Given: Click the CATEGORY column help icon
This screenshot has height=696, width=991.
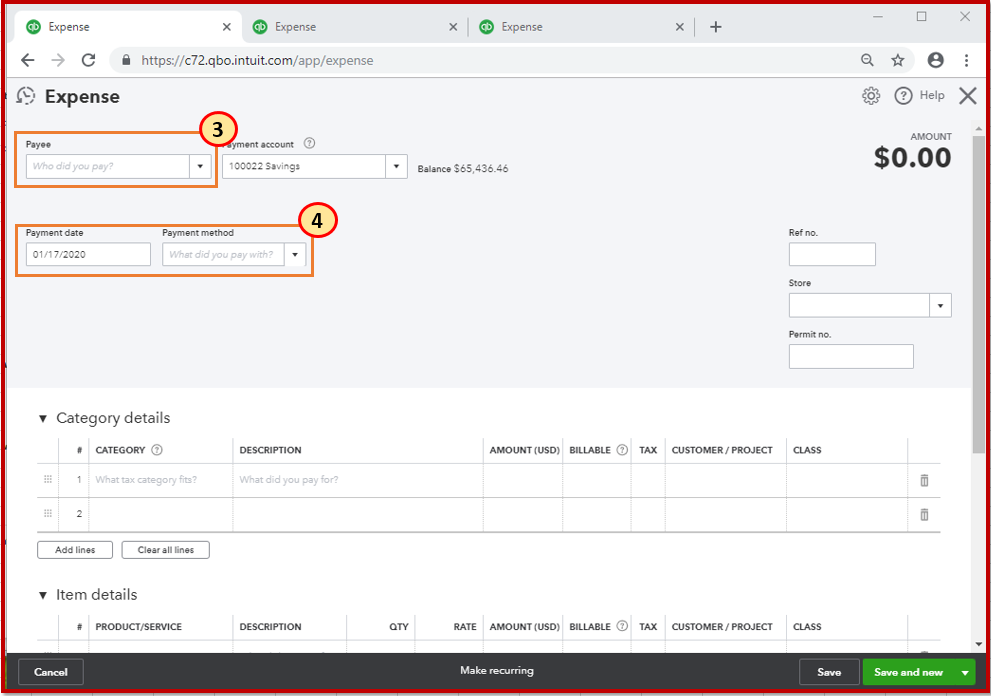Looking at the screenshot, I should point(157,449).
